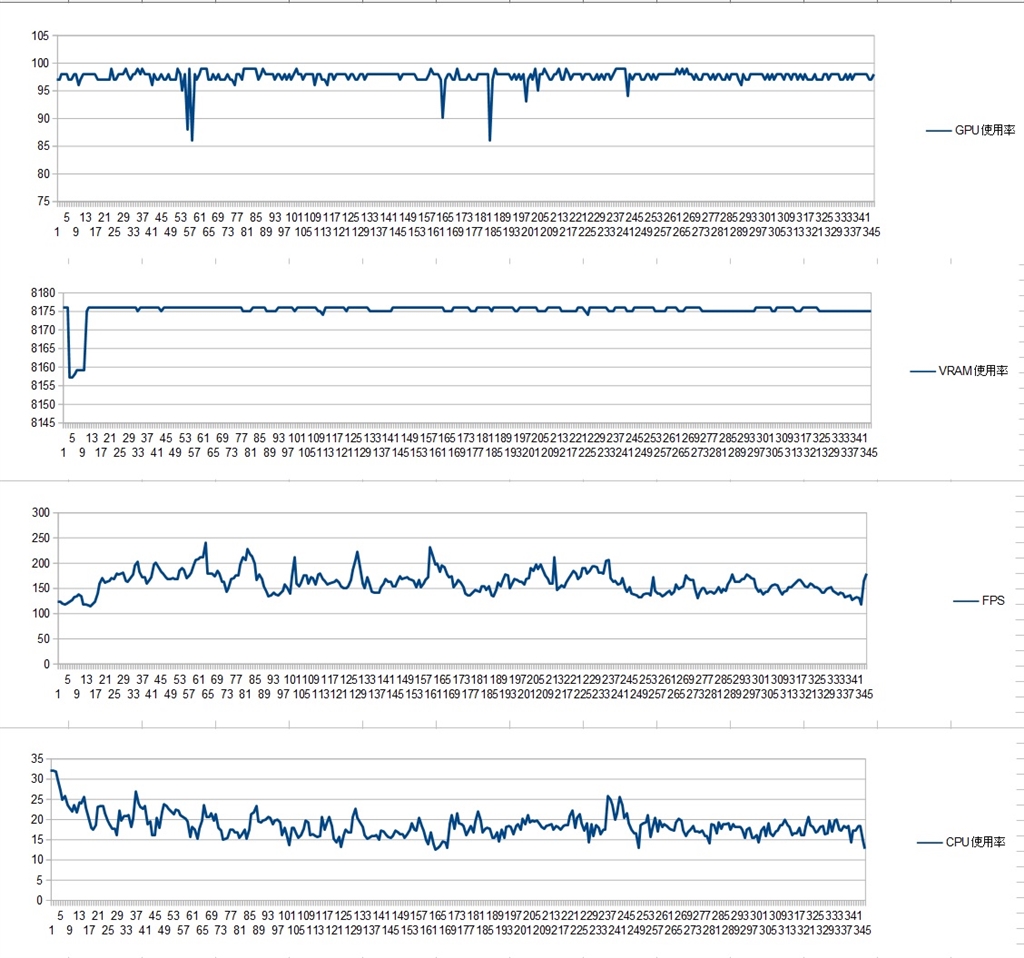
Task: Click the CPU usage starting peak at 32
Action: (54, 771)
